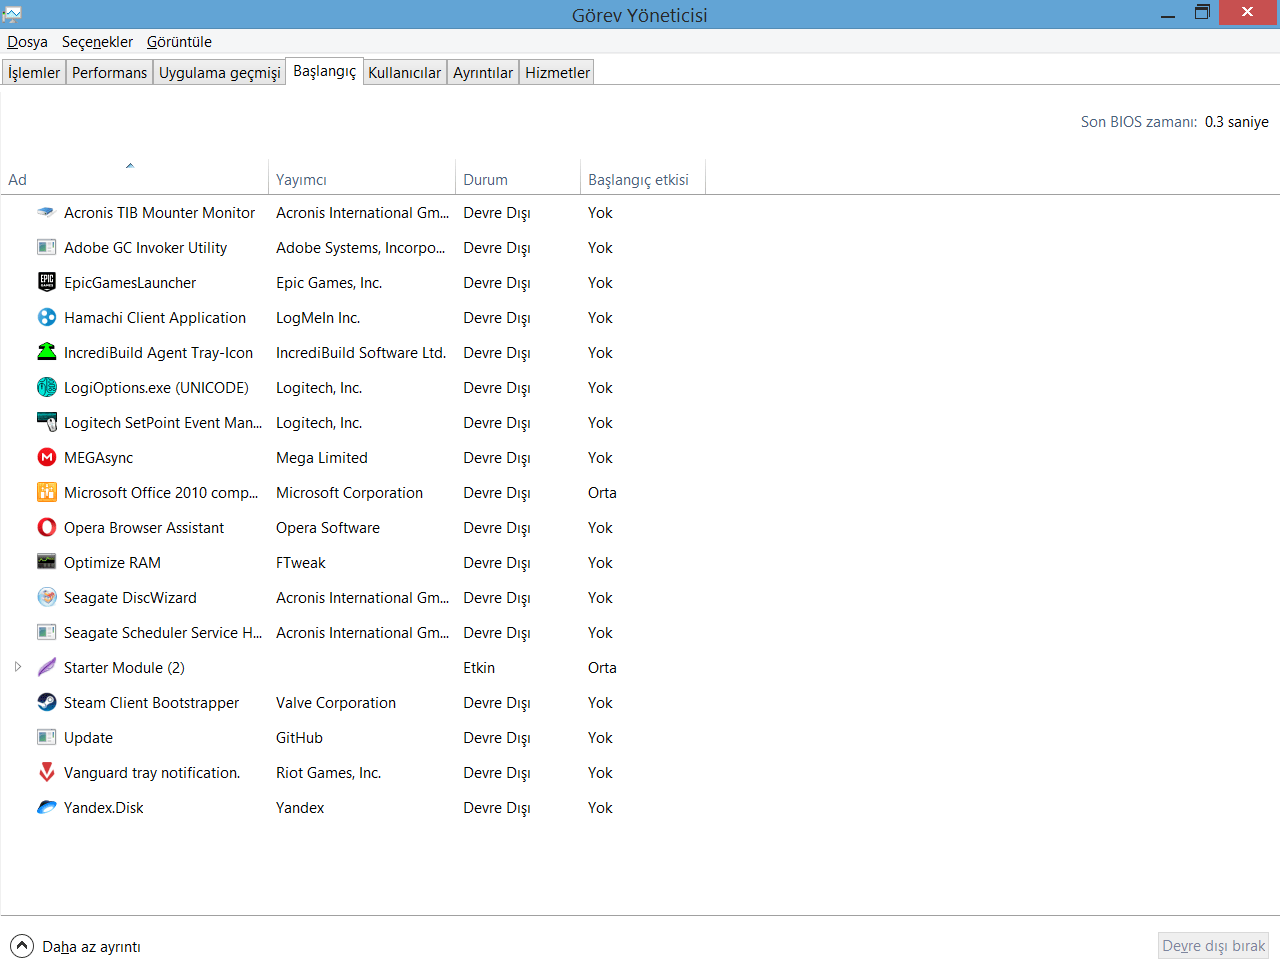Select the LogiOptions.exe (UNICODE) entry

tap(156, 388)
